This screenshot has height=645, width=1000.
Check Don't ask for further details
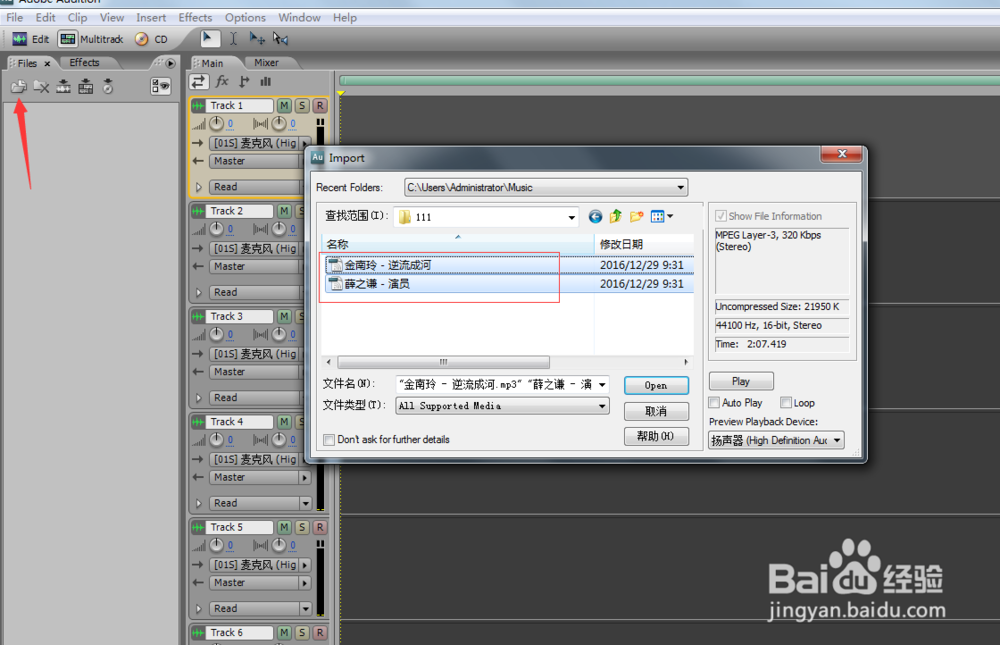[x=328, y=440]
